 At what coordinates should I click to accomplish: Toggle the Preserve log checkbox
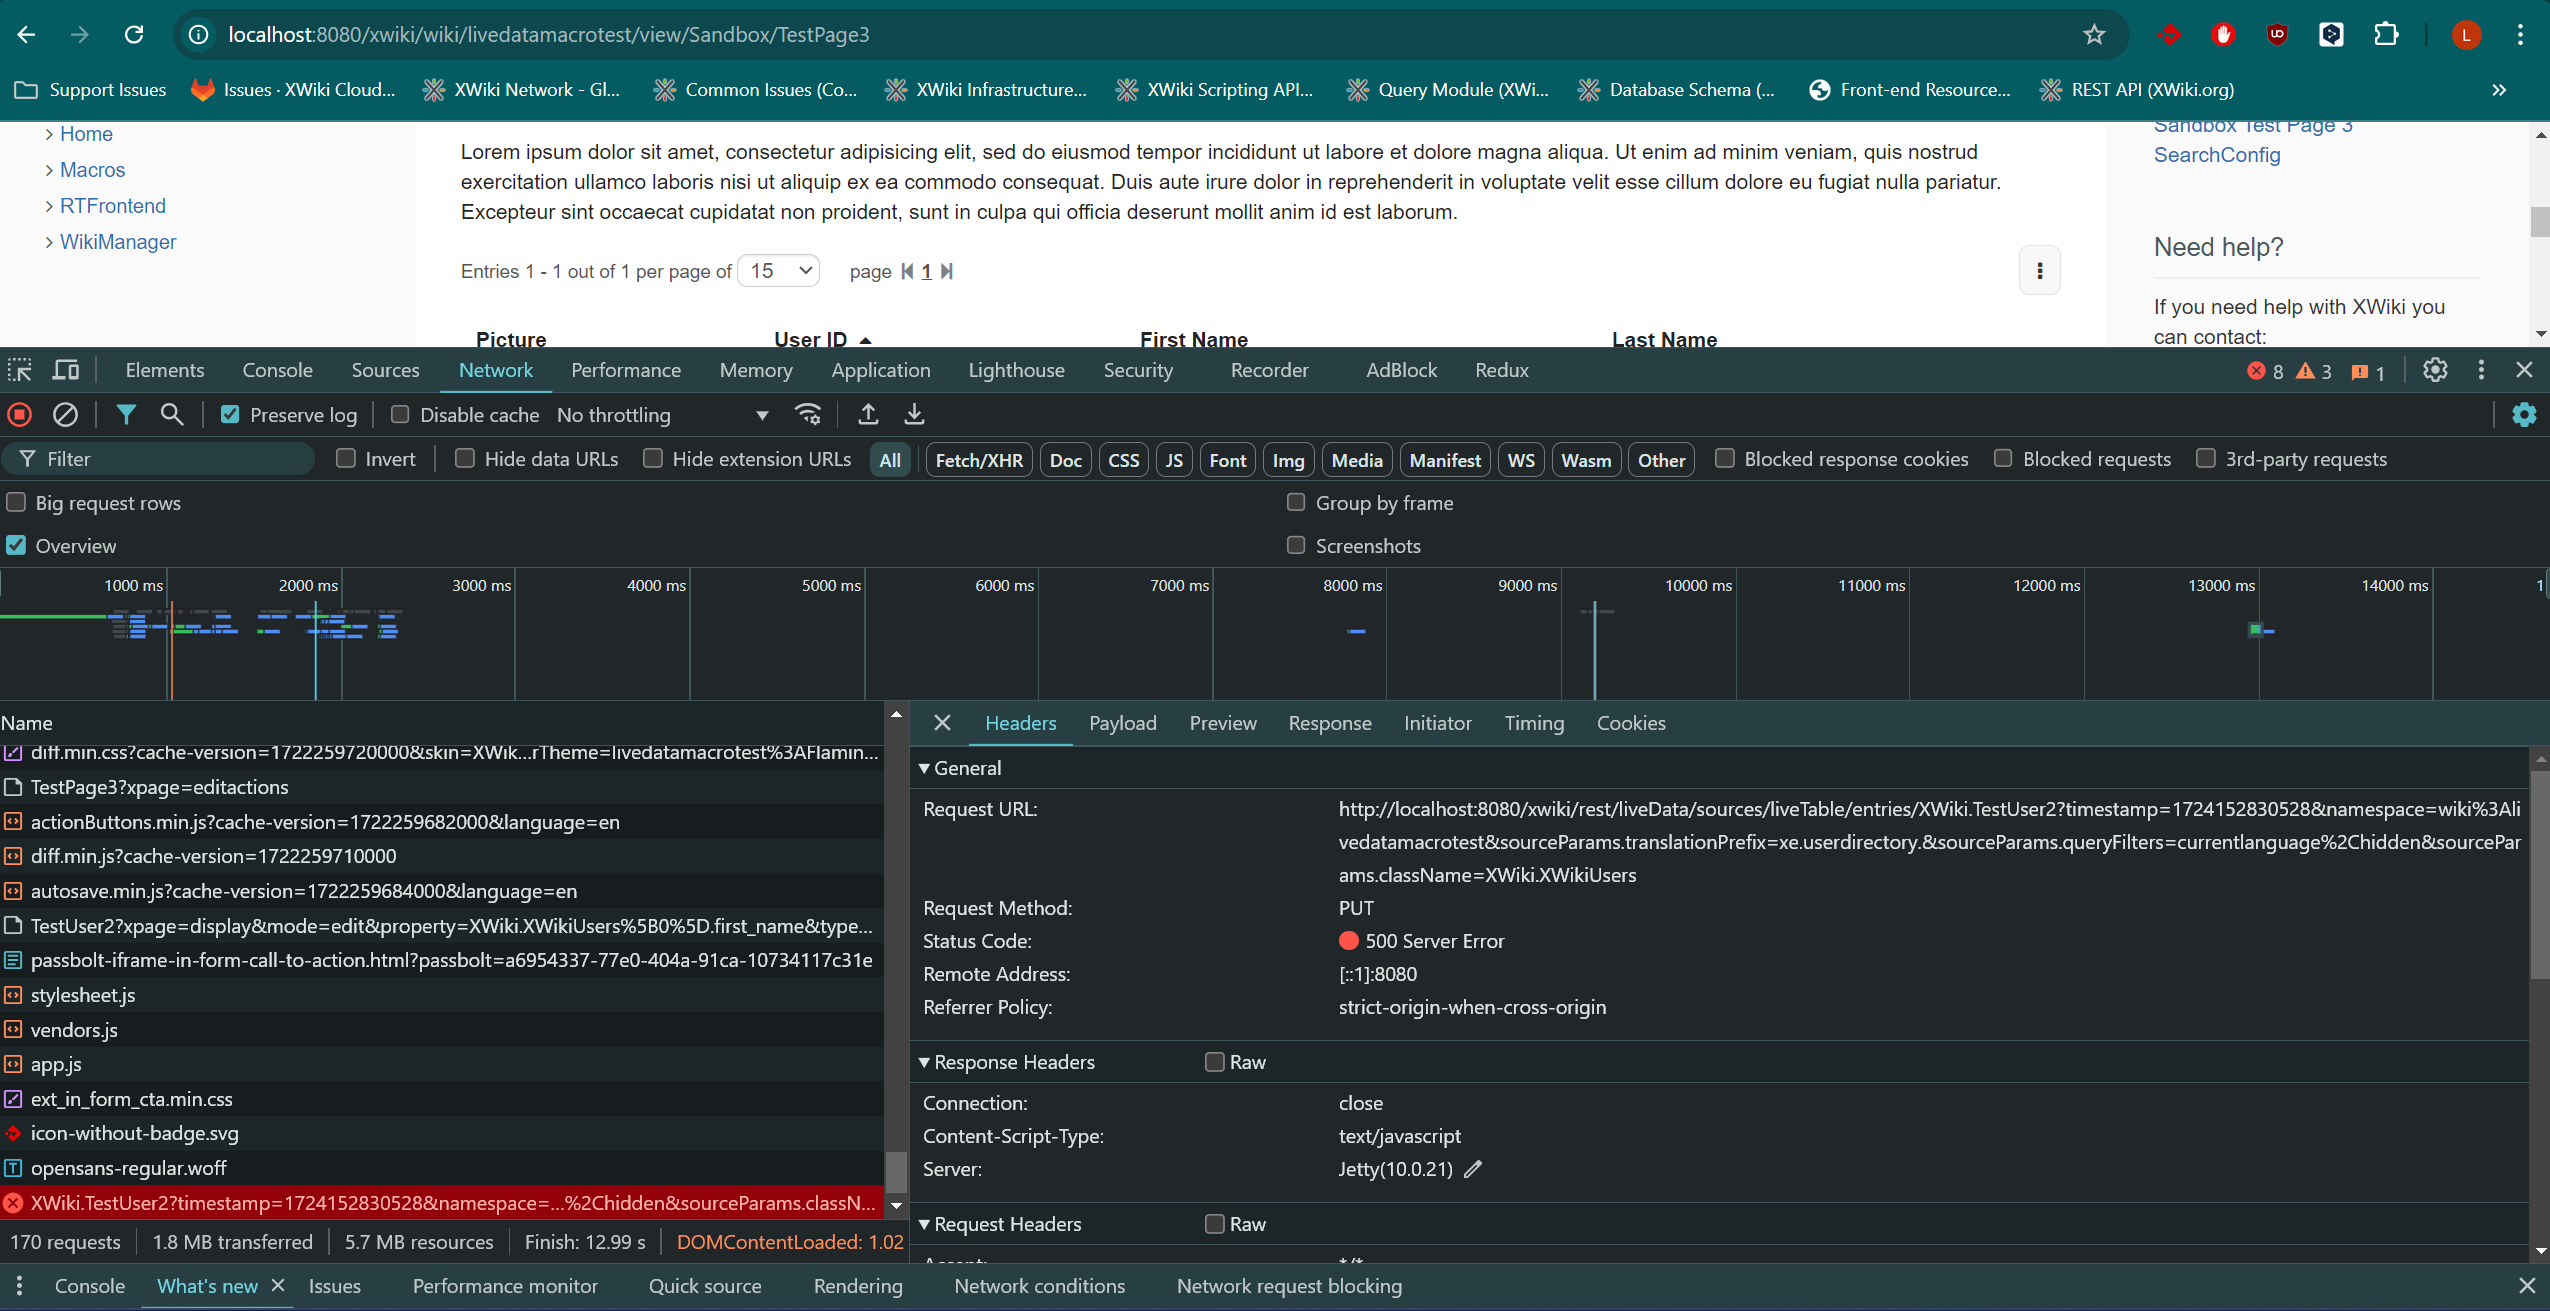229,413
